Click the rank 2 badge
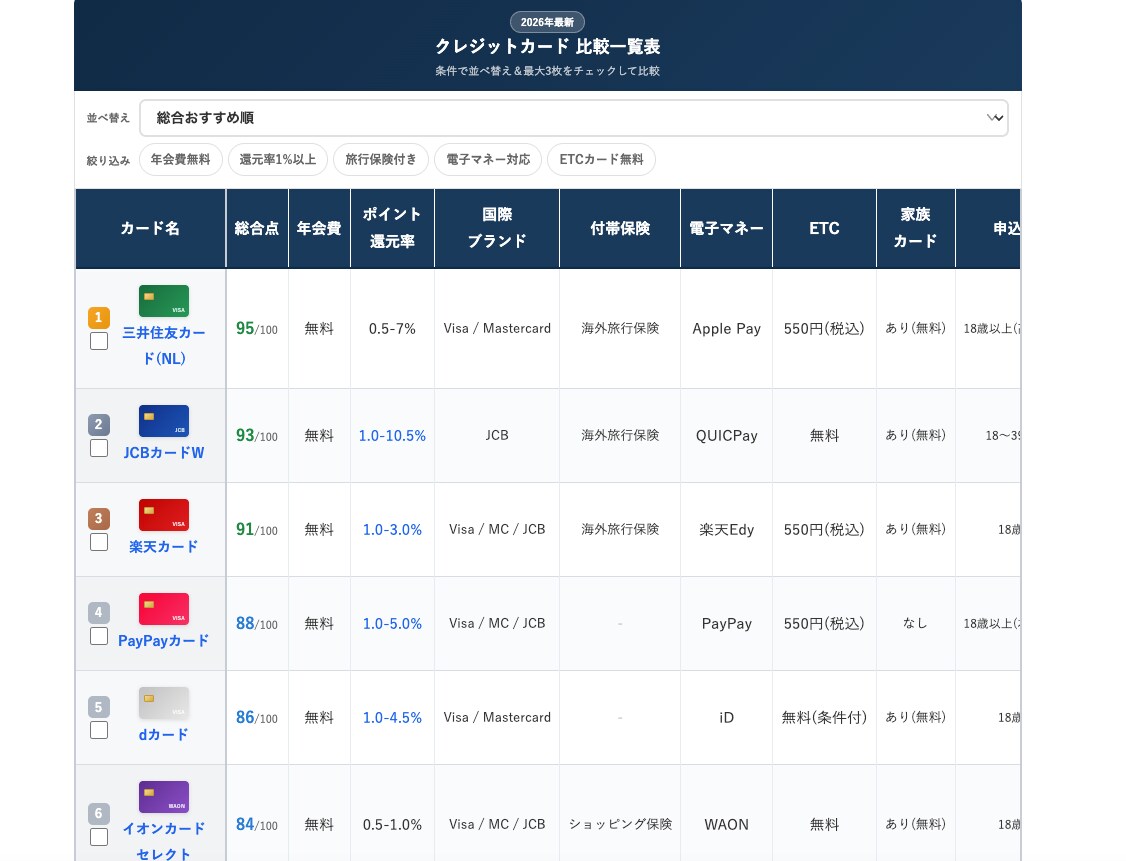The height and width of the screenshot is (861, 1126). click(99, 424)
